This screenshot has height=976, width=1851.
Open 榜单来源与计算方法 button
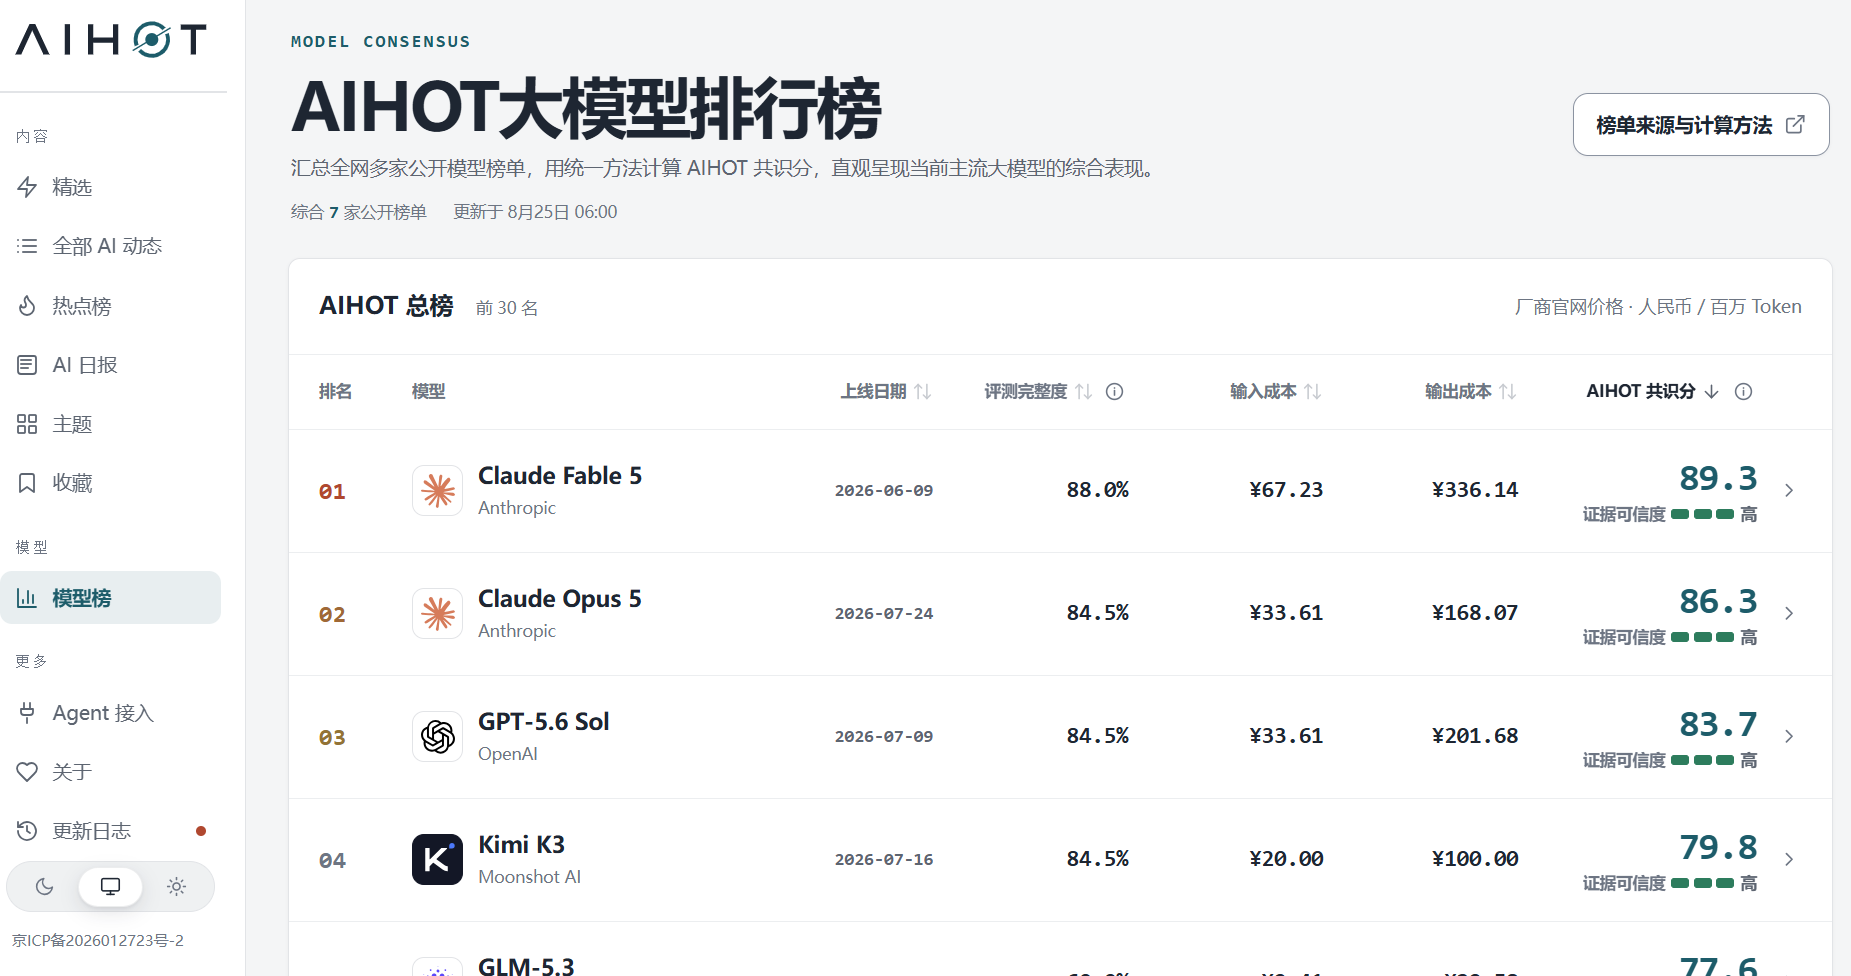[1701, 125]
